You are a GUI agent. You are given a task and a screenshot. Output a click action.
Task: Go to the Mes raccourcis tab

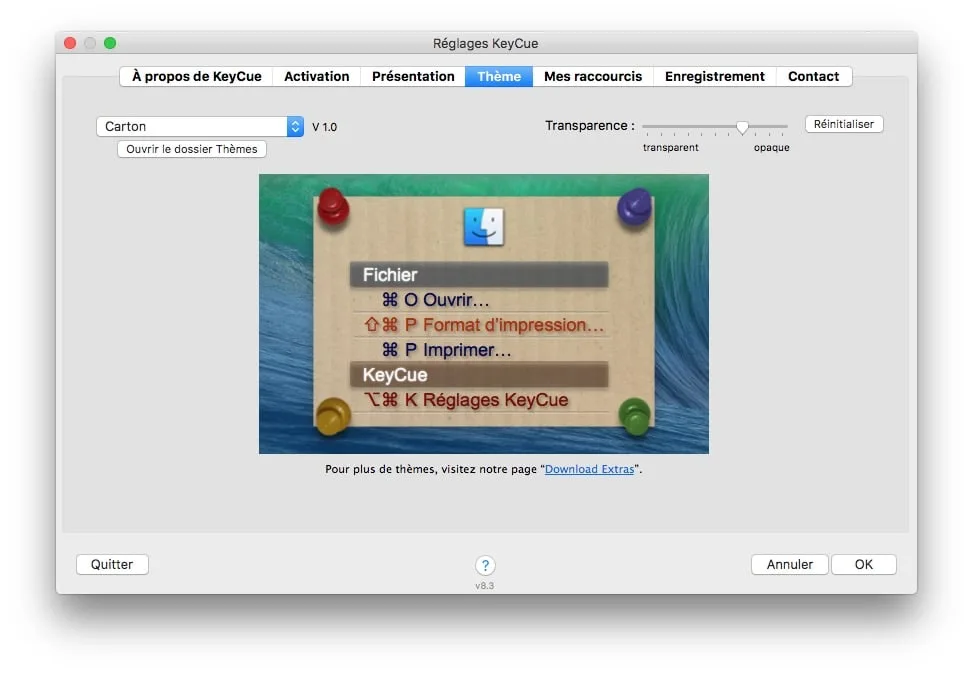[x=593, y=76]
